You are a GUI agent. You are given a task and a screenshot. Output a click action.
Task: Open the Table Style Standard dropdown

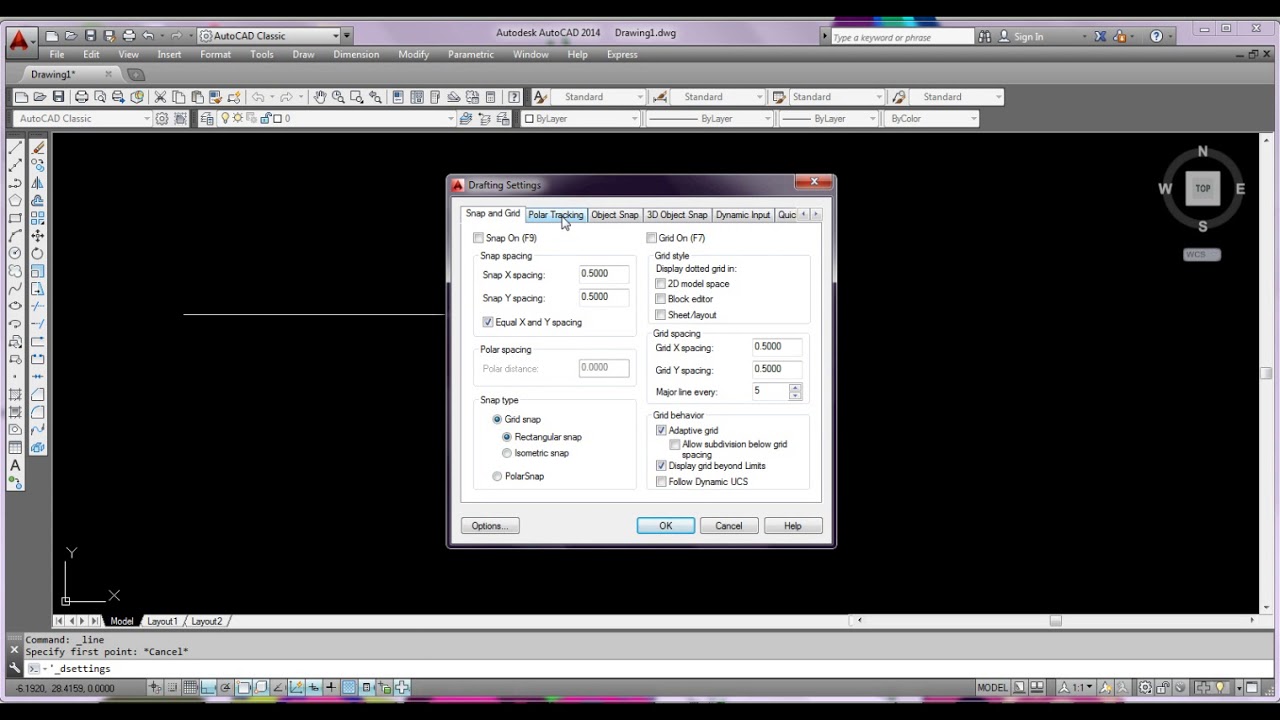[837, 97]
